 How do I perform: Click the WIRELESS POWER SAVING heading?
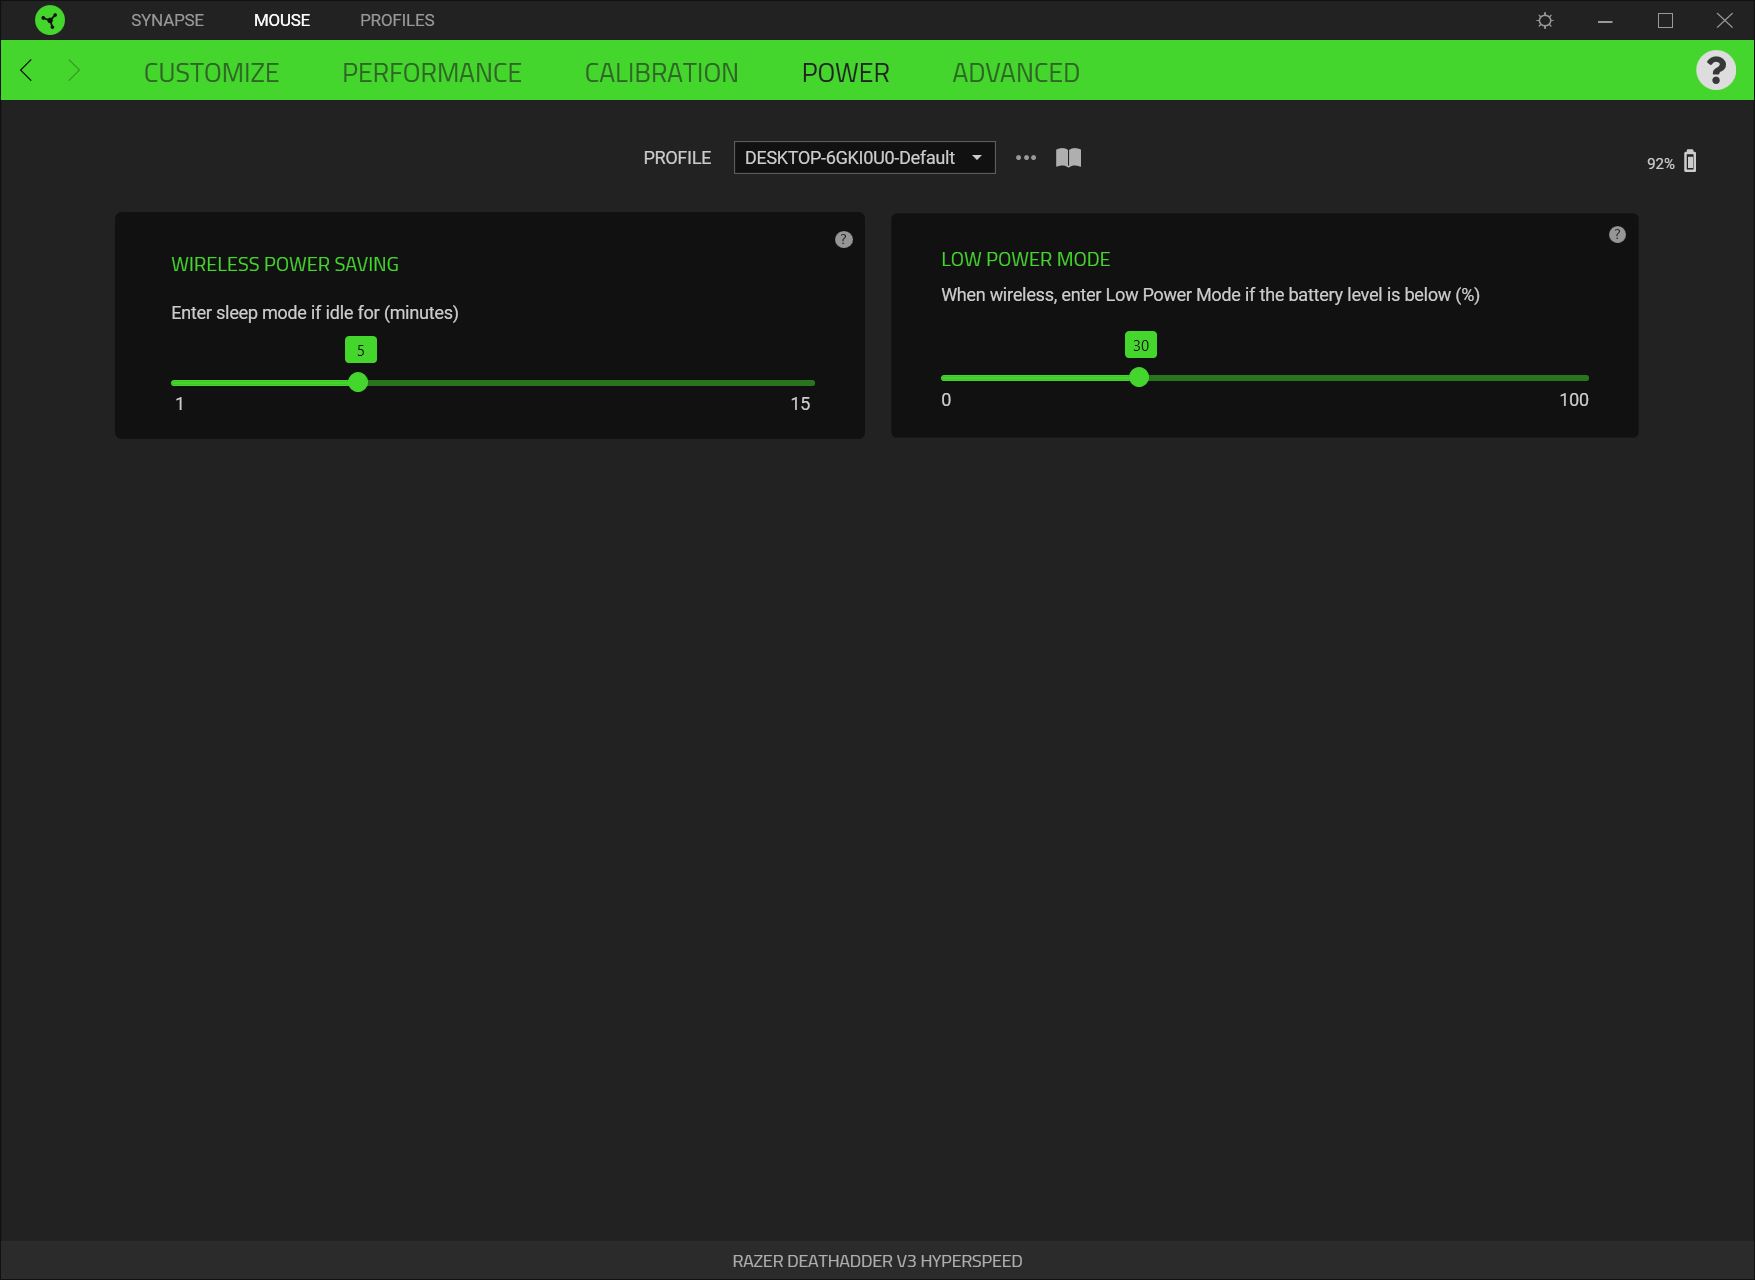(285, 264)
